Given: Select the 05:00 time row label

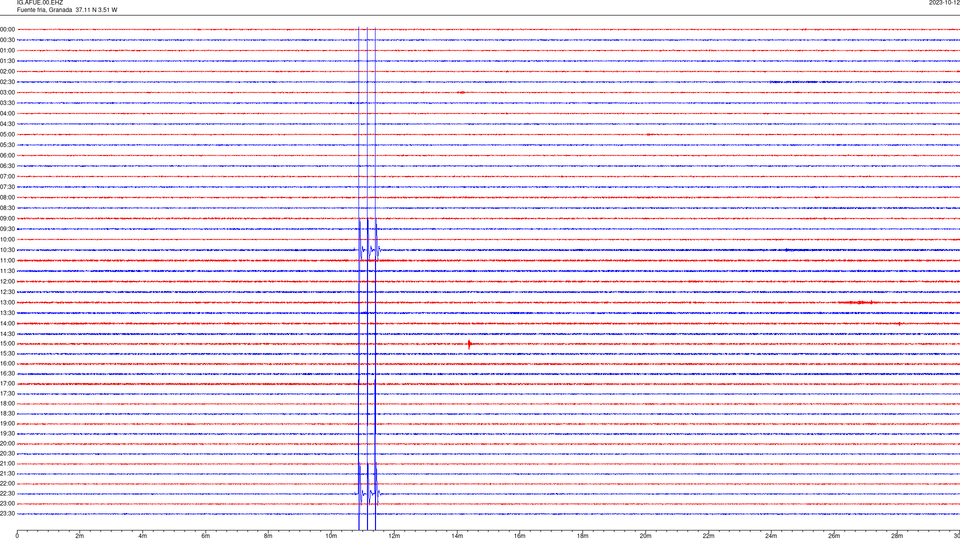Looking at the screenshot, I should pos(7,135).
